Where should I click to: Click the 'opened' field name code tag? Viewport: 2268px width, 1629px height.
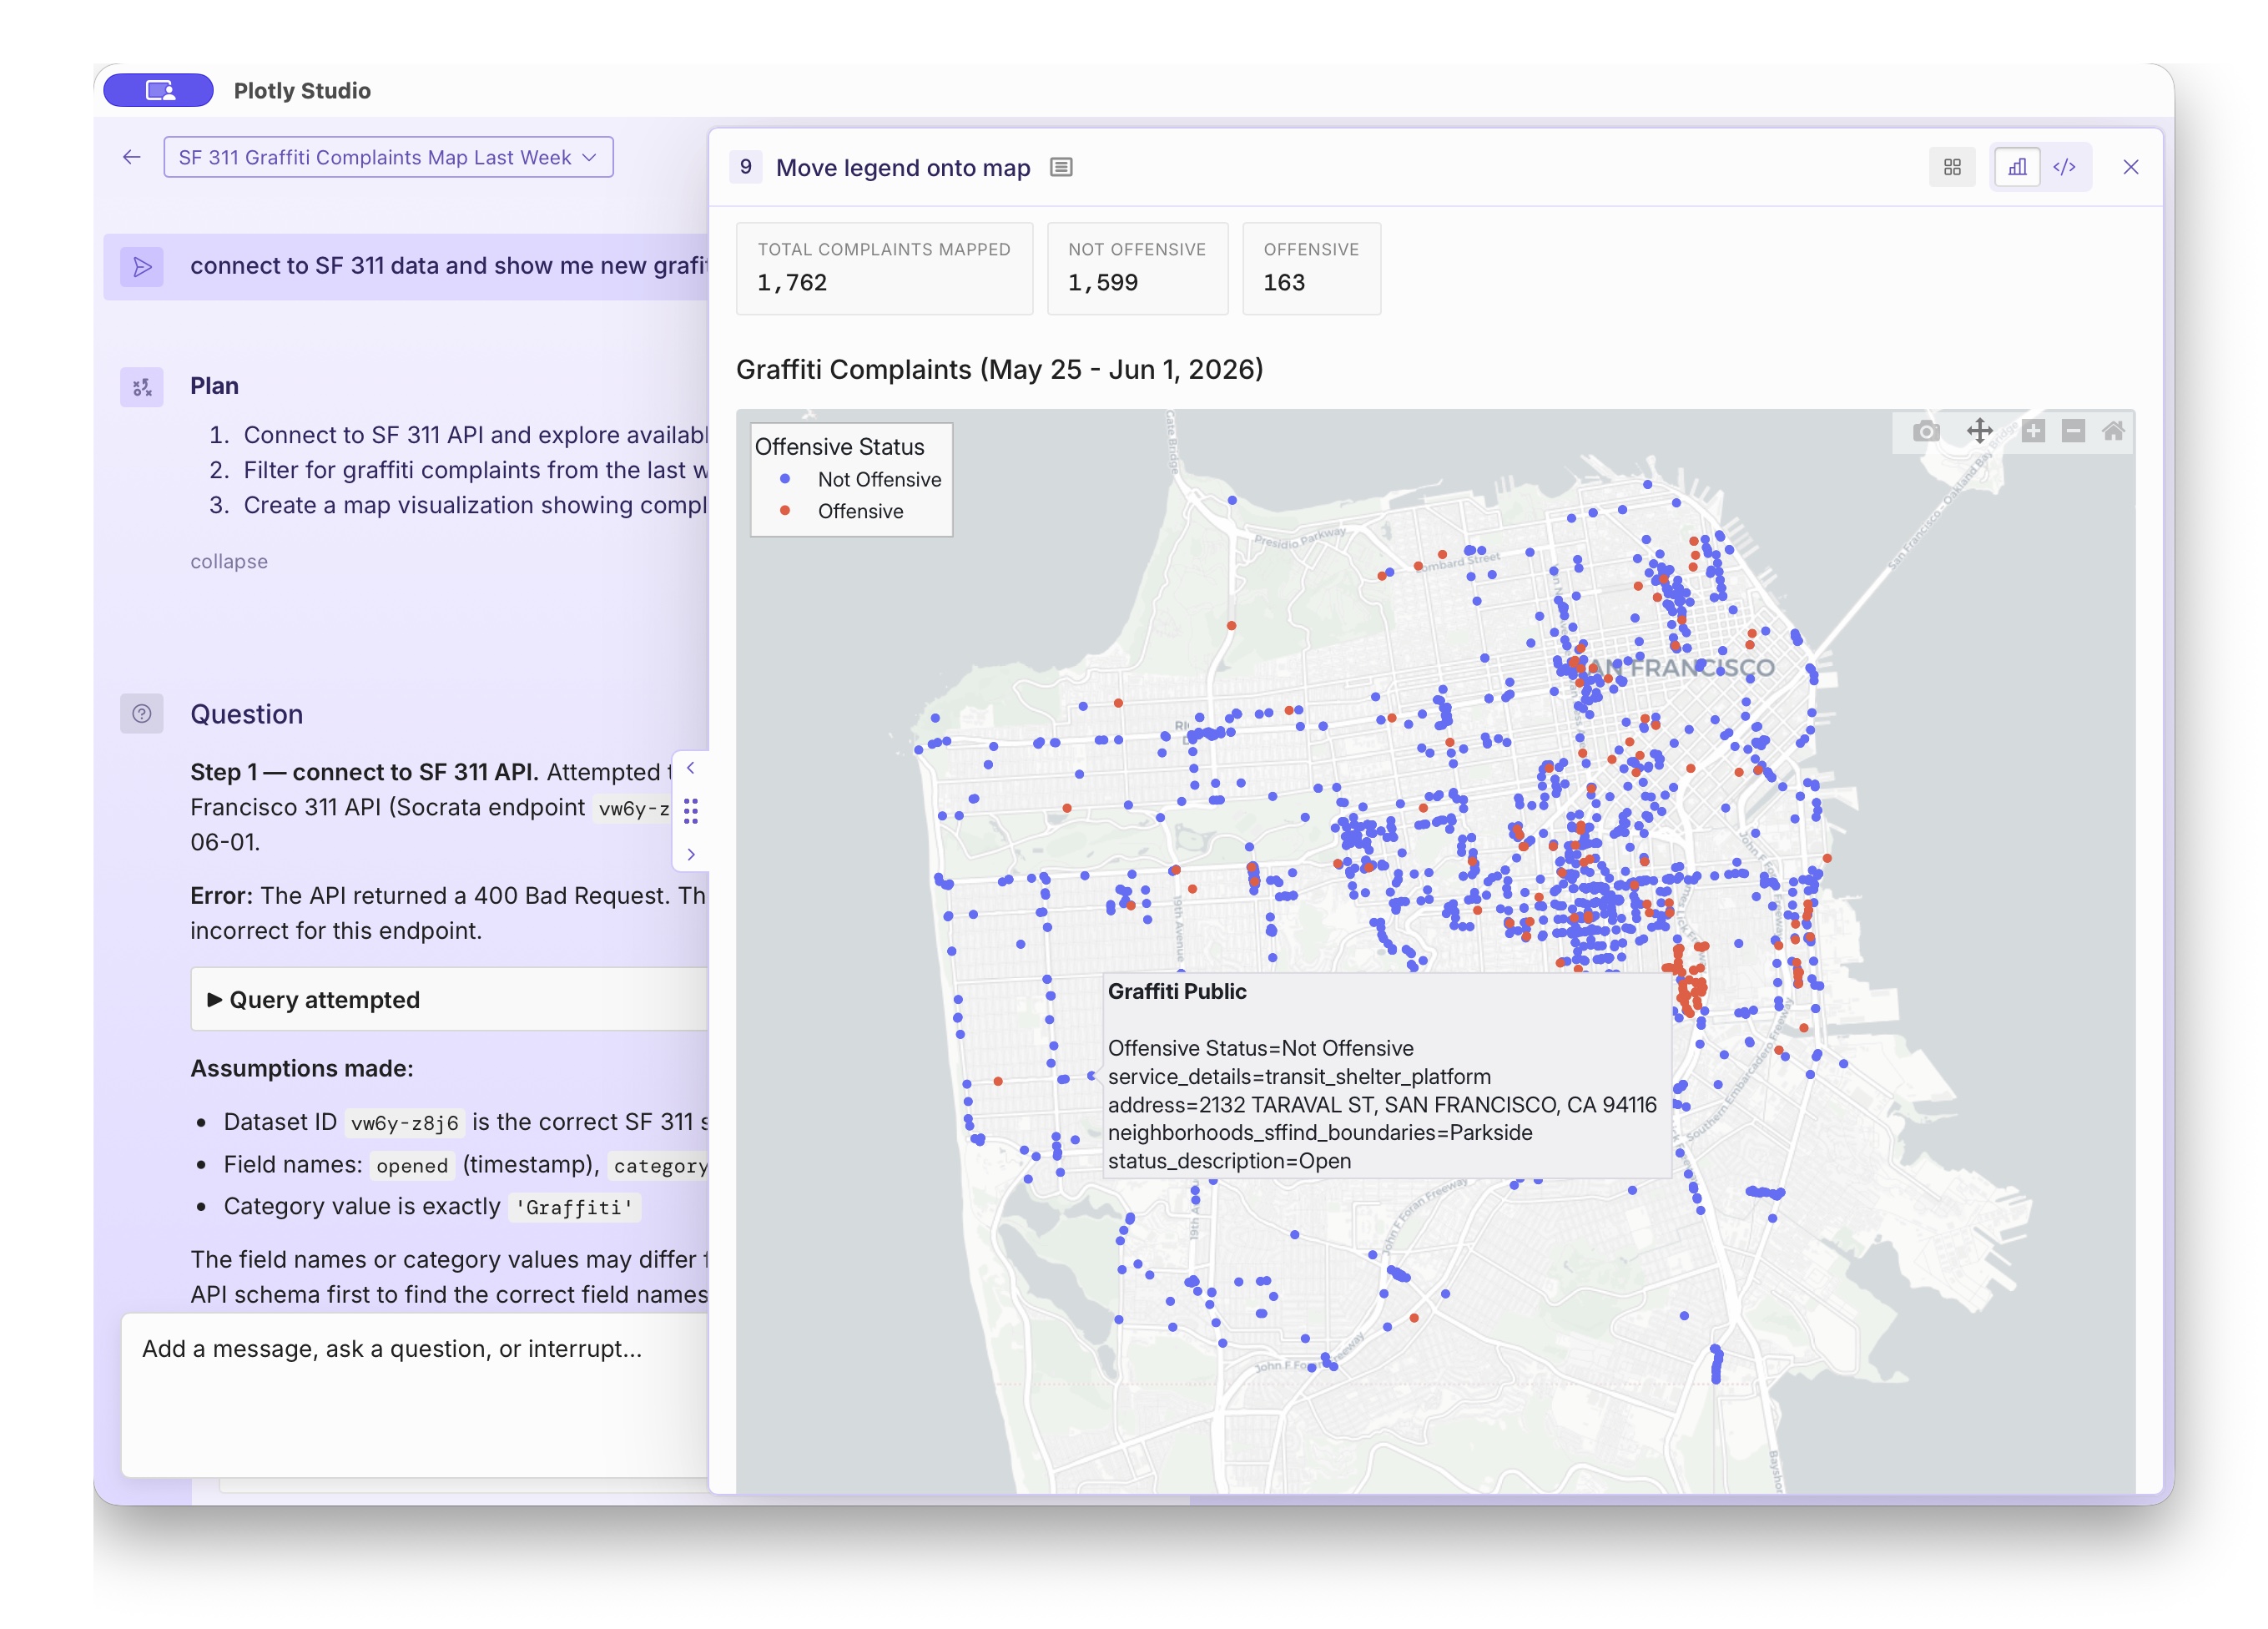pos(412,1165)
